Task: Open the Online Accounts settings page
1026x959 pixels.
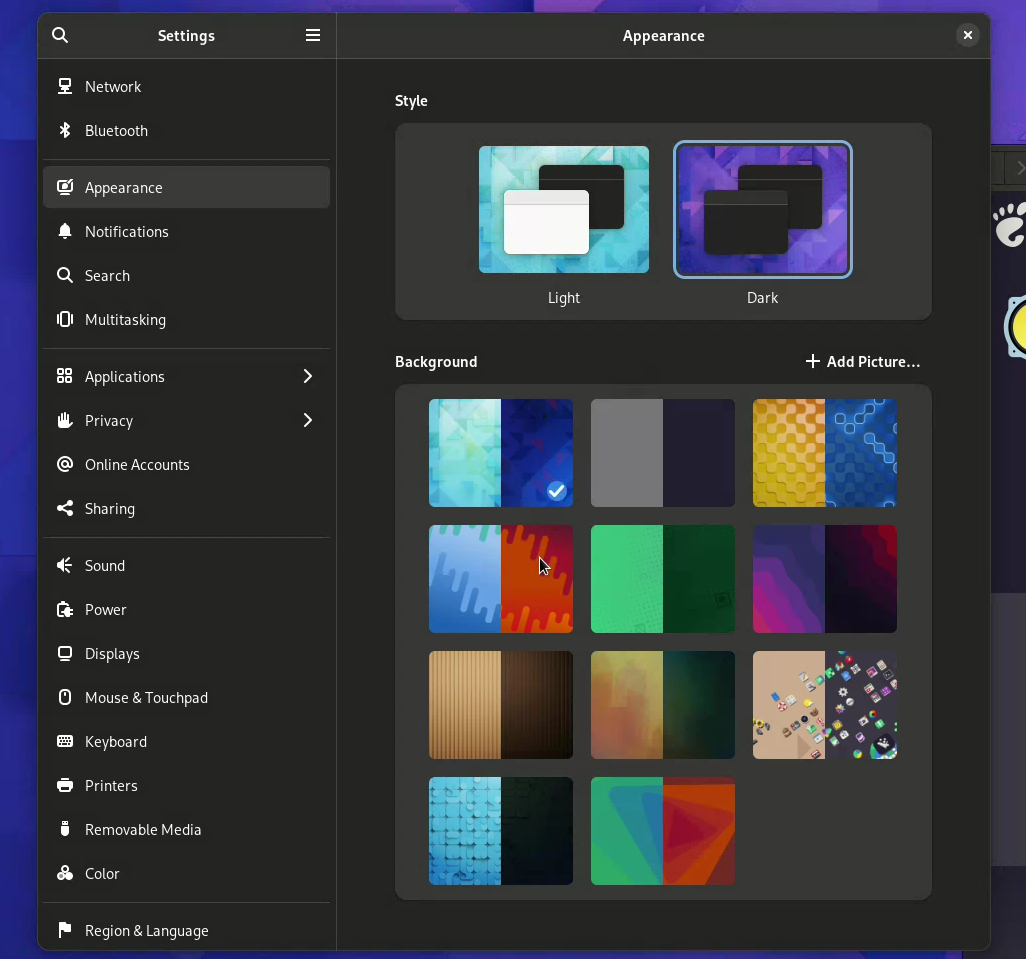Action: [136, 465]
